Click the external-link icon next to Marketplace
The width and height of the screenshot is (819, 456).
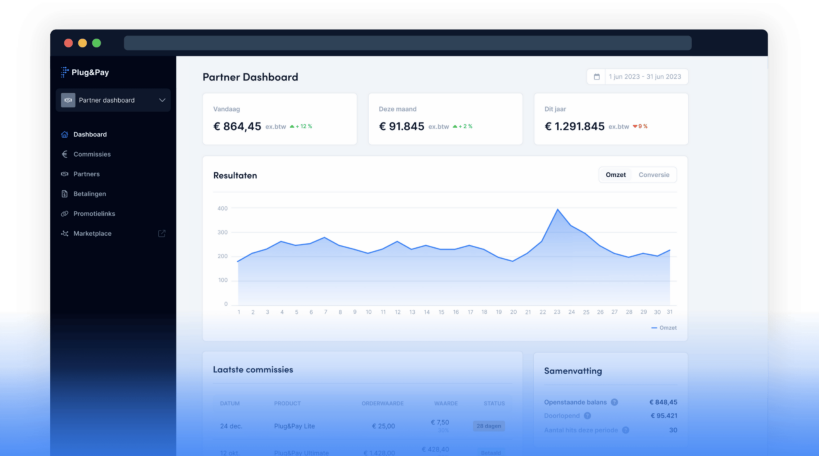pos(162,234)
